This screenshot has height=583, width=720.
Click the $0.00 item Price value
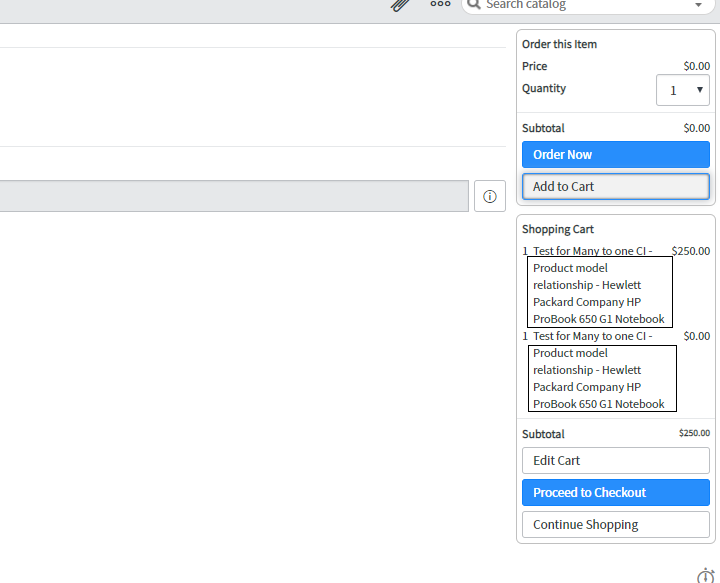(696, 67)
